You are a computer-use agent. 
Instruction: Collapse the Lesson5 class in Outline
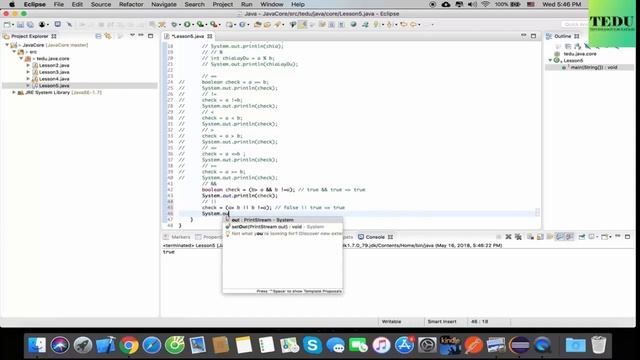pyautogui.click(x=550, y=60)
